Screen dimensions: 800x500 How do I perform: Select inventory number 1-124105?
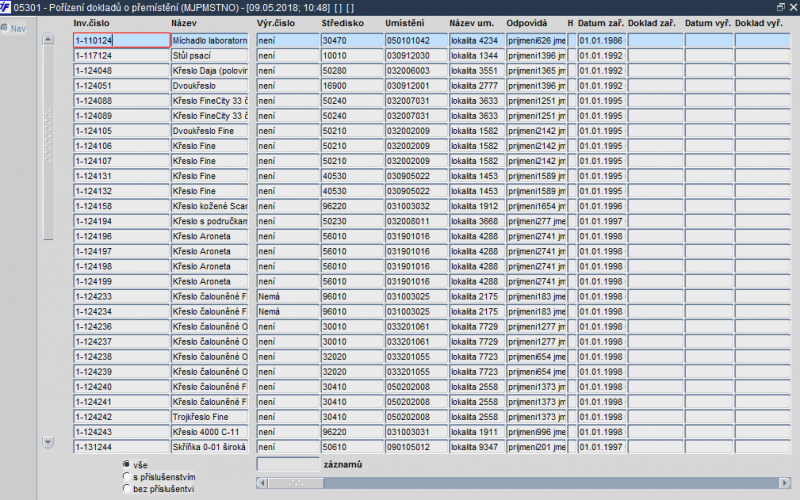coord(121,131)
